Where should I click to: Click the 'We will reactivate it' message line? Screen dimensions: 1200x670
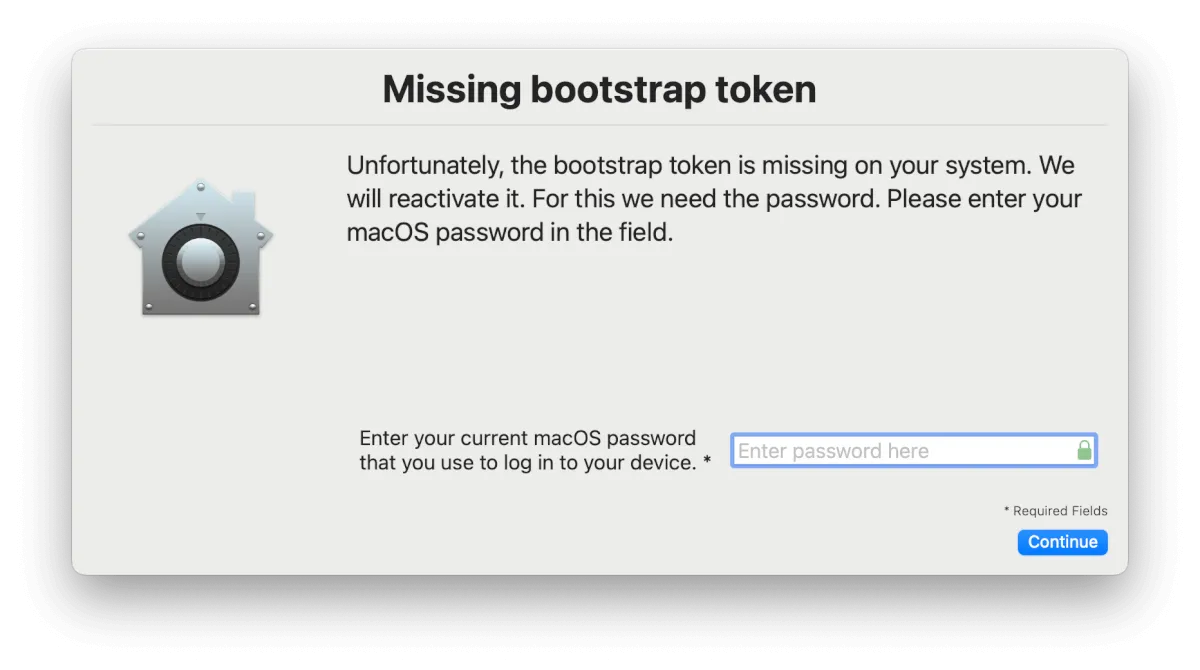pos(714,198)
